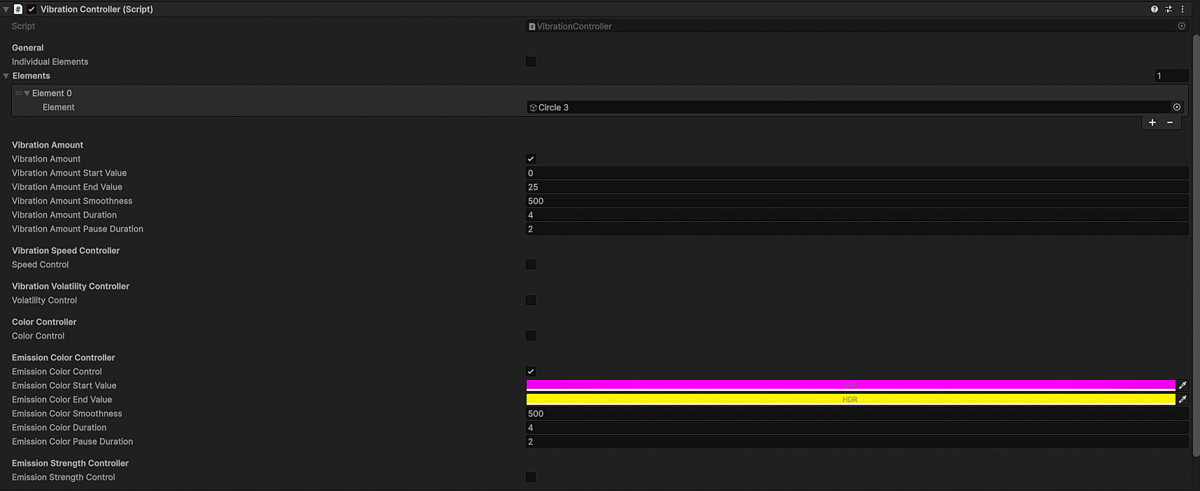The height and width of the screenshot is (491, 1200).
Task: Collapse the Vibration Controller component foldout
Action: coord(7,9)
